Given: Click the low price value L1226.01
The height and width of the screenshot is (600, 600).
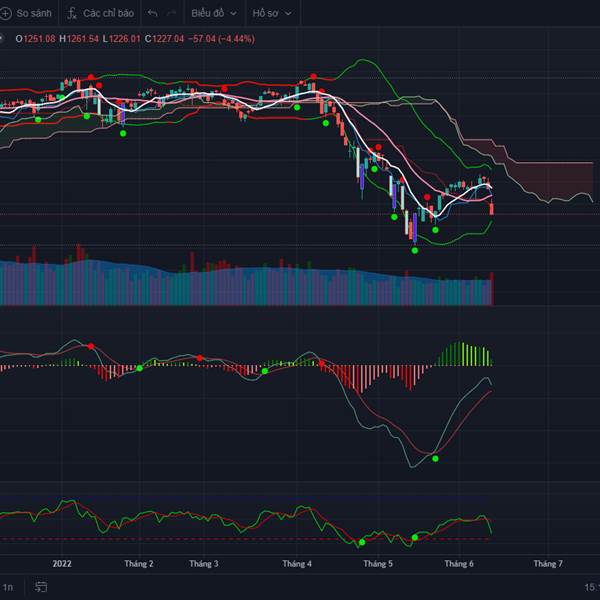Looking at the screenshot, I should coord(121,39).
